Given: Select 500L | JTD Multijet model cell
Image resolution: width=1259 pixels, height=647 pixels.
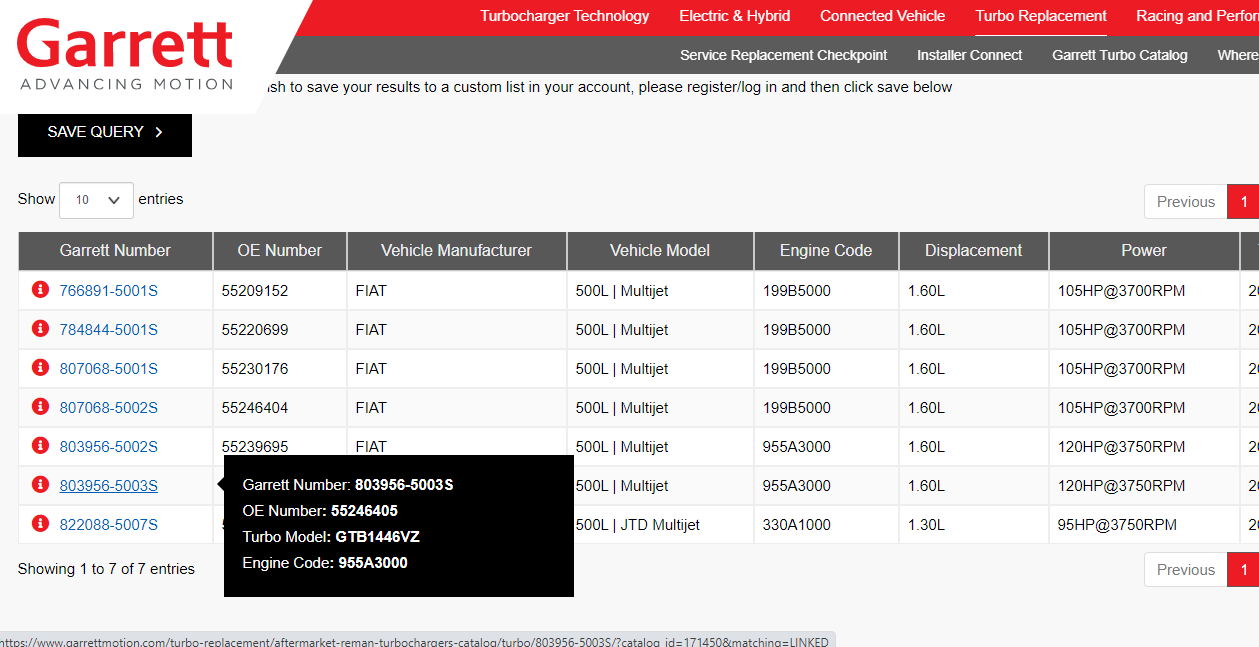Looking at the screenshot, I should (660, 525).
